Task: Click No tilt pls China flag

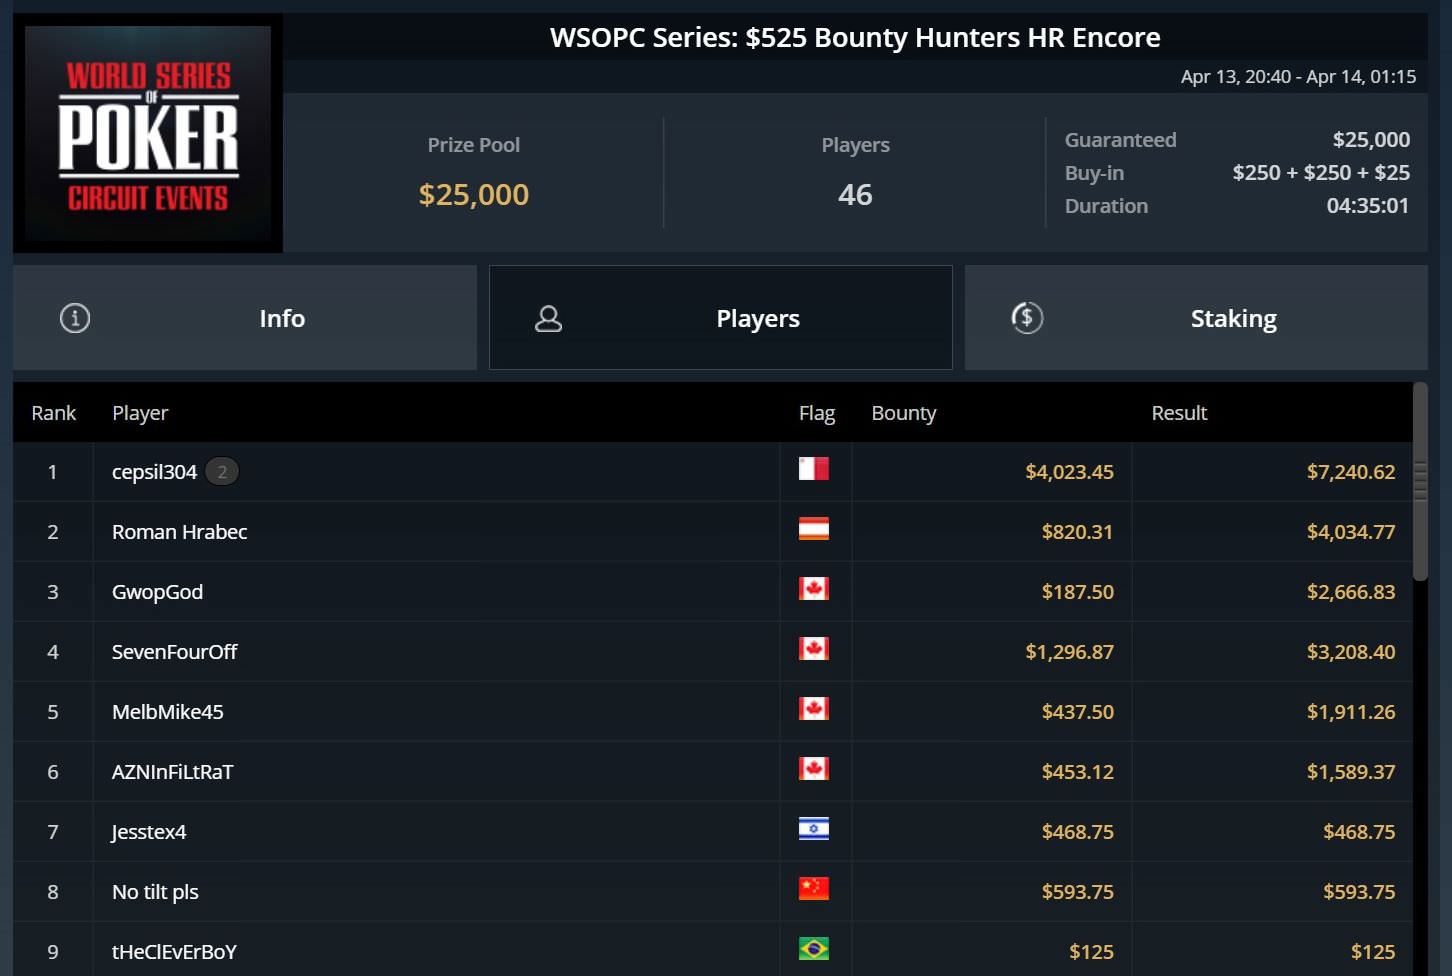Action: [813, 889]
